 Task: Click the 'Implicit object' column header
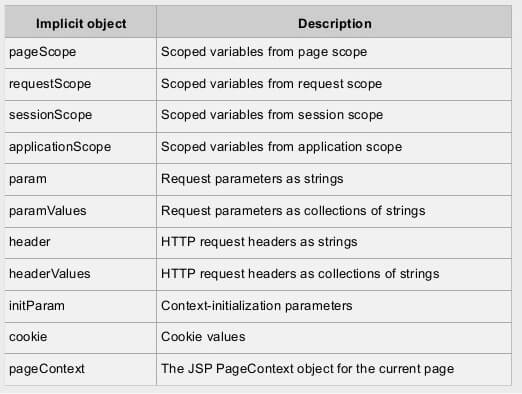tap(81, 24)
